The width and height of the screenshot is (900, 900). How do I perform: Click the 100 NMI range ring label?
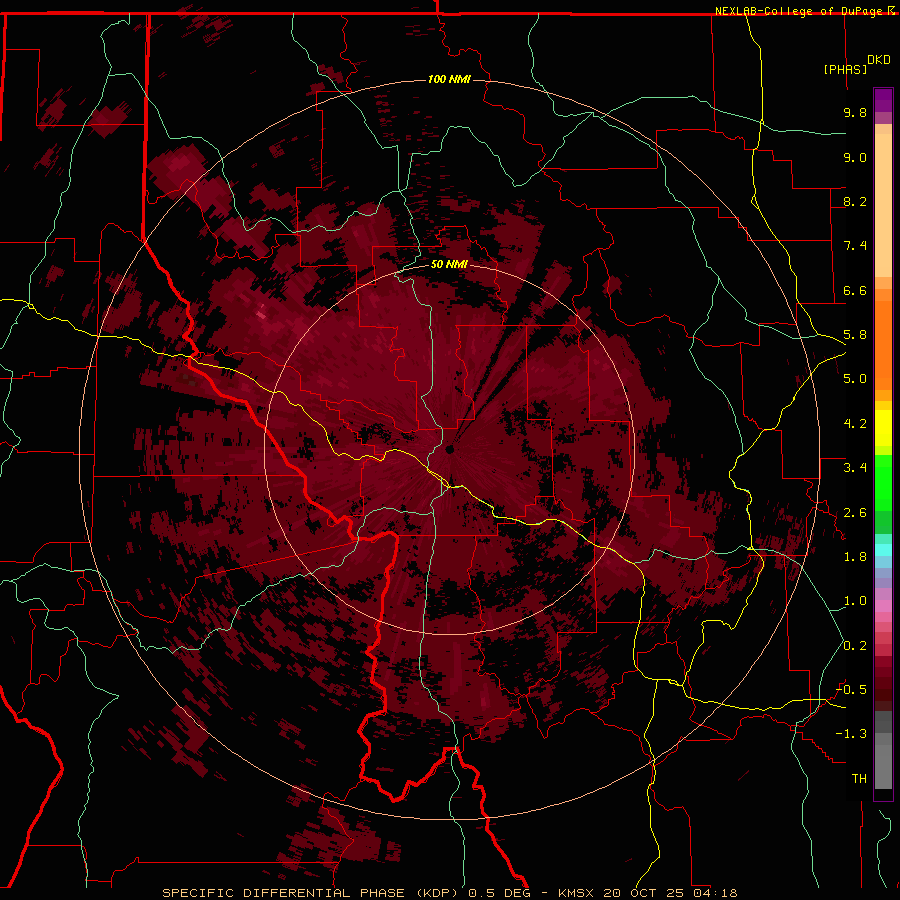click(x=449, y=79)
